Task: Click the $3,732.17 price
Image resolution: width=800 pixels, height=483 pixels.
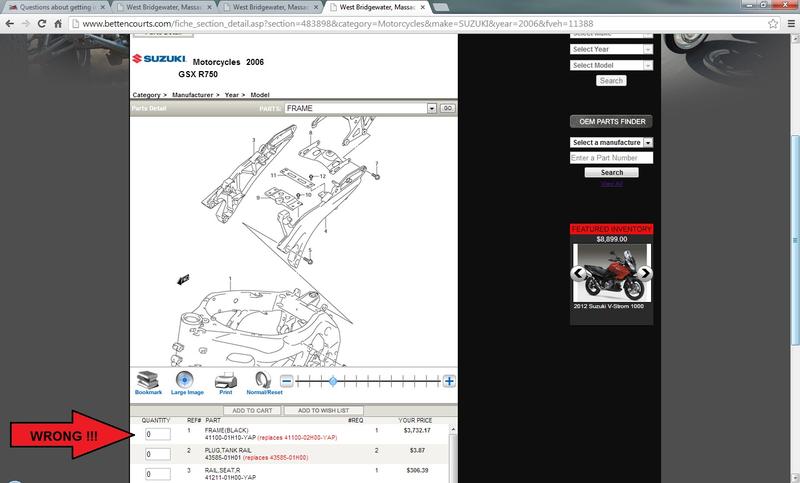Action: click(417, 430)
